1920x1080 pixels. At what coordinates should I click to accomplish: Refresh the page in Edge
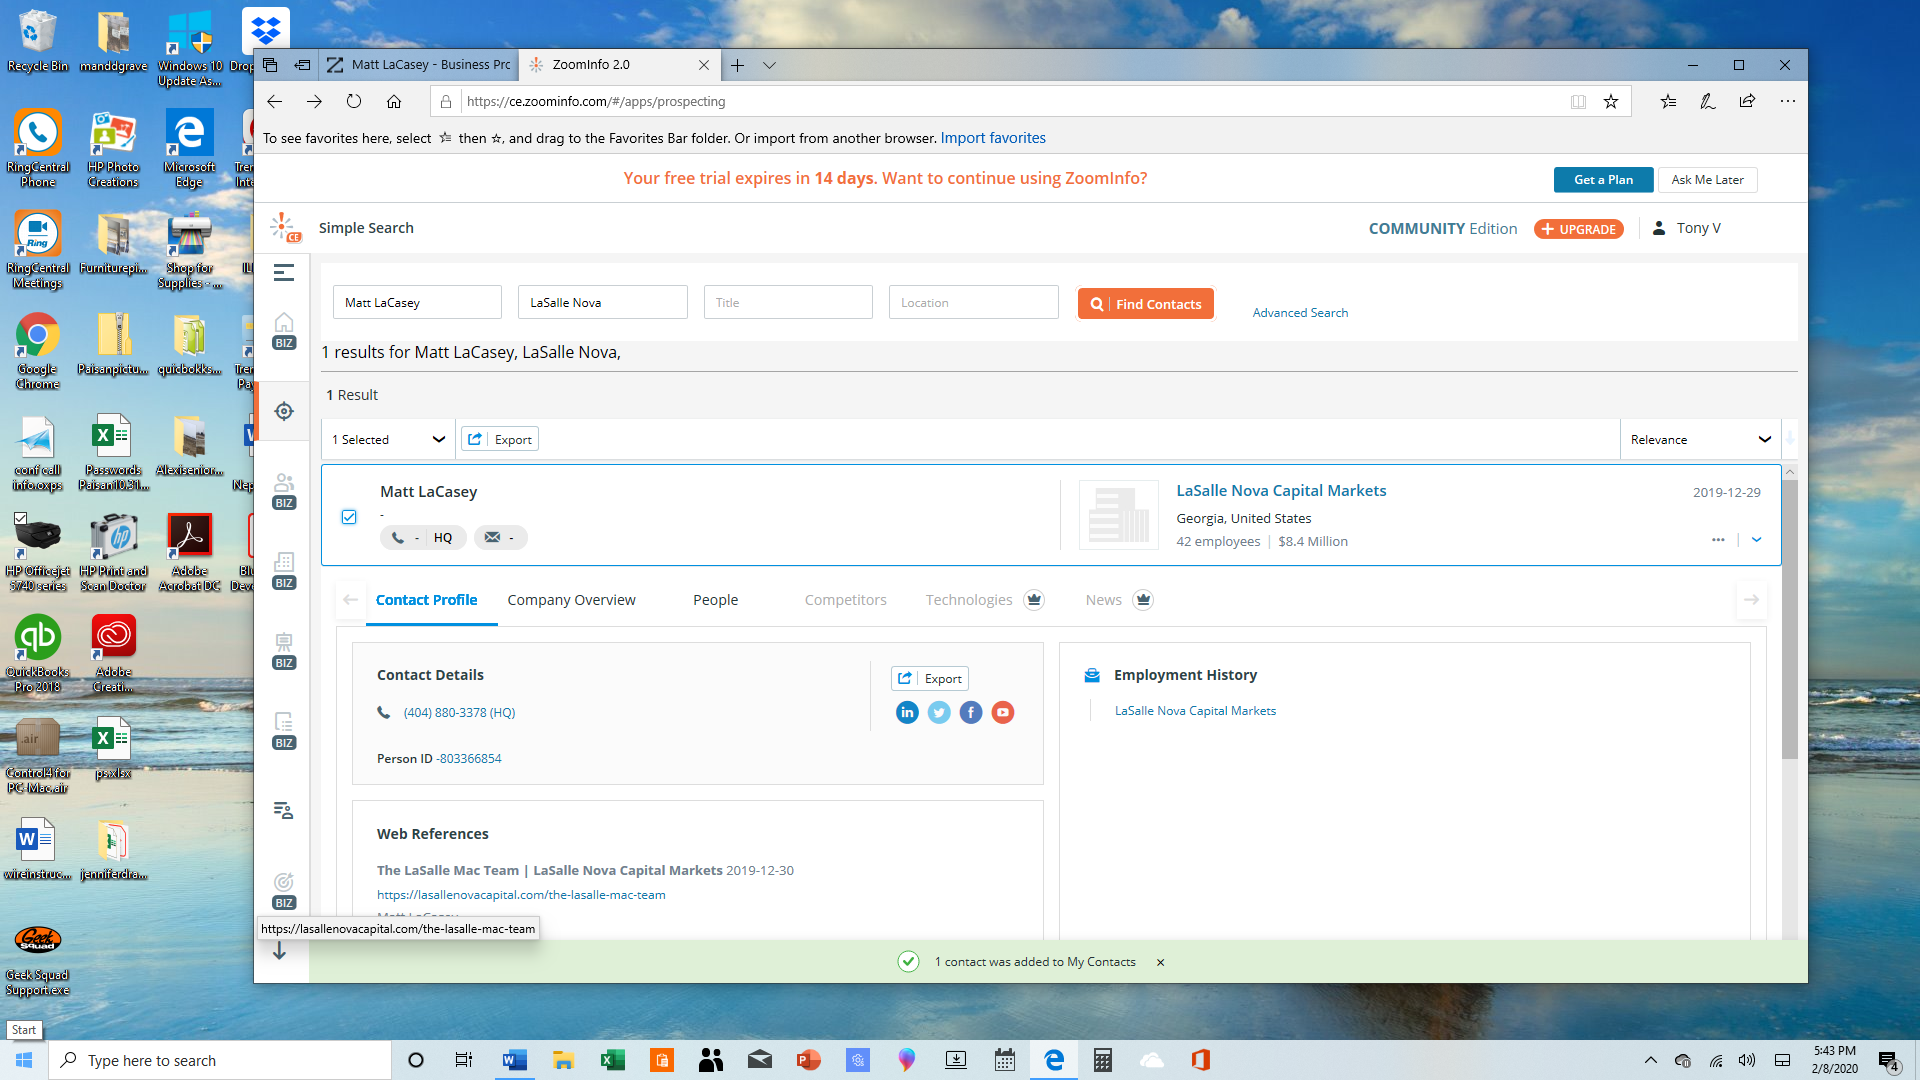(354, 101)
